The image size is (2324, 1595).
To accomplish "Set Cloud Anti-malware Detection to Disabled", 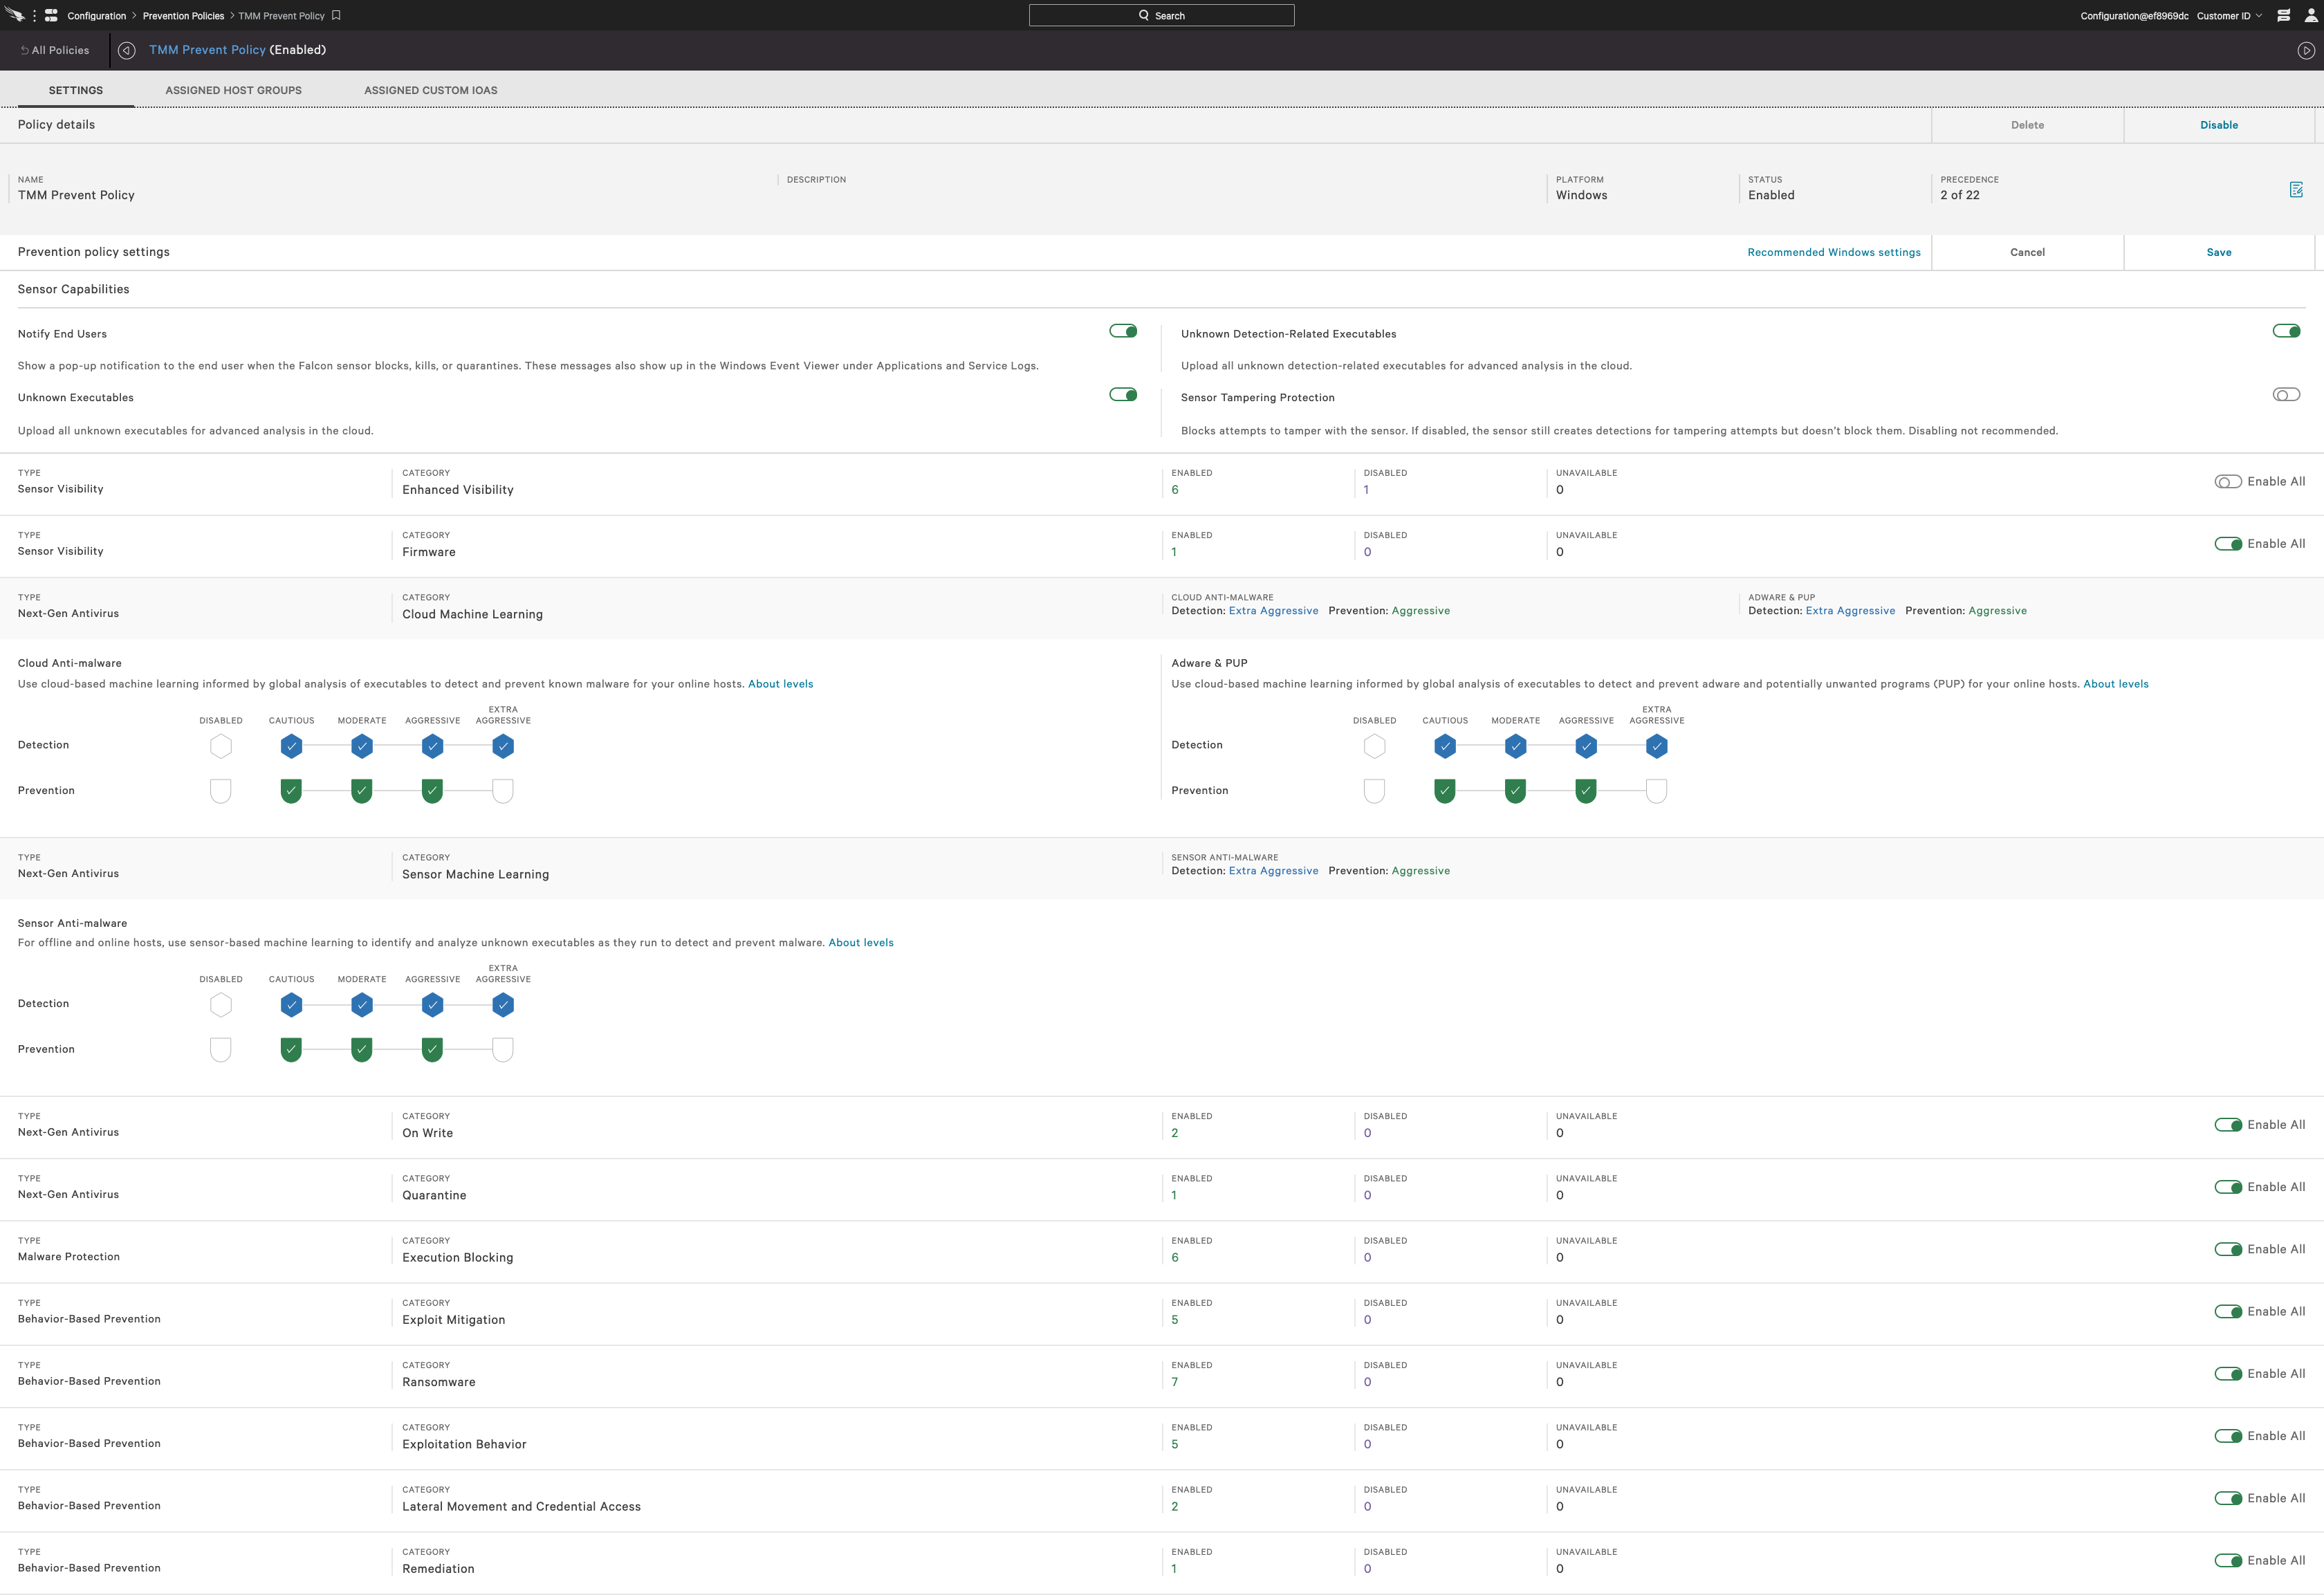I will pos(221,746).
